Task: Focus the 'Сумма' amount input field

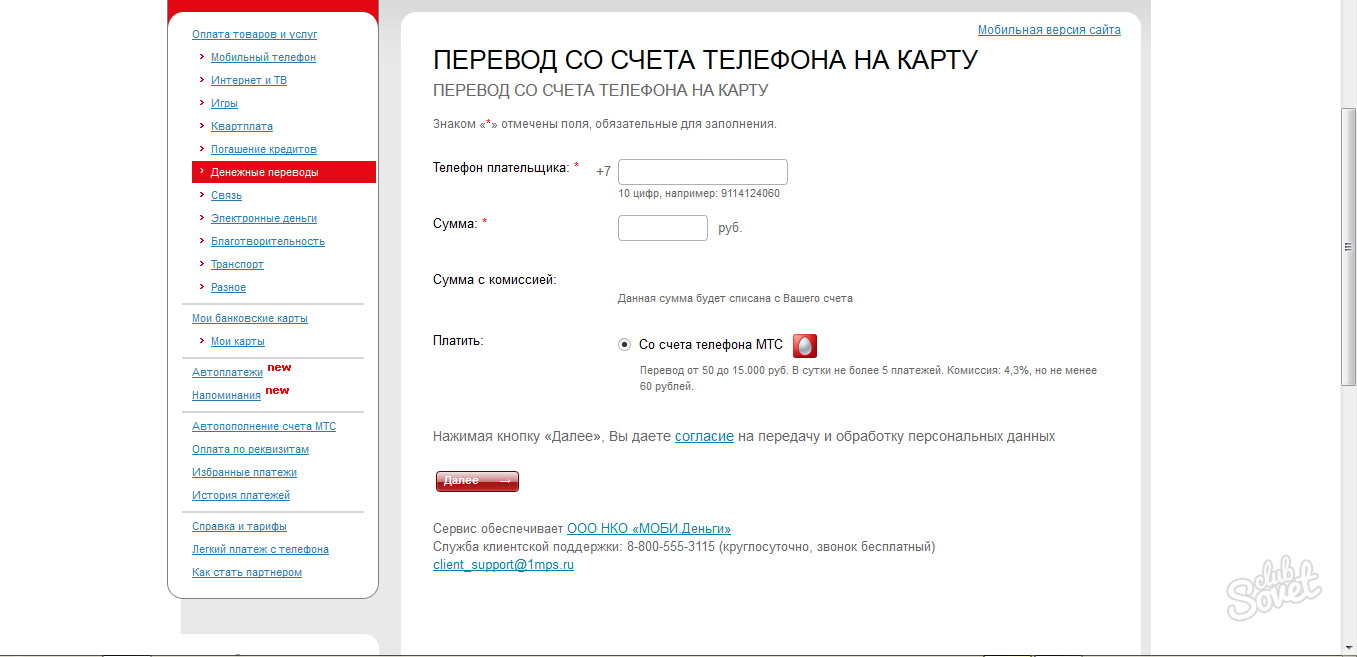Action: click(x=663, y=228)
